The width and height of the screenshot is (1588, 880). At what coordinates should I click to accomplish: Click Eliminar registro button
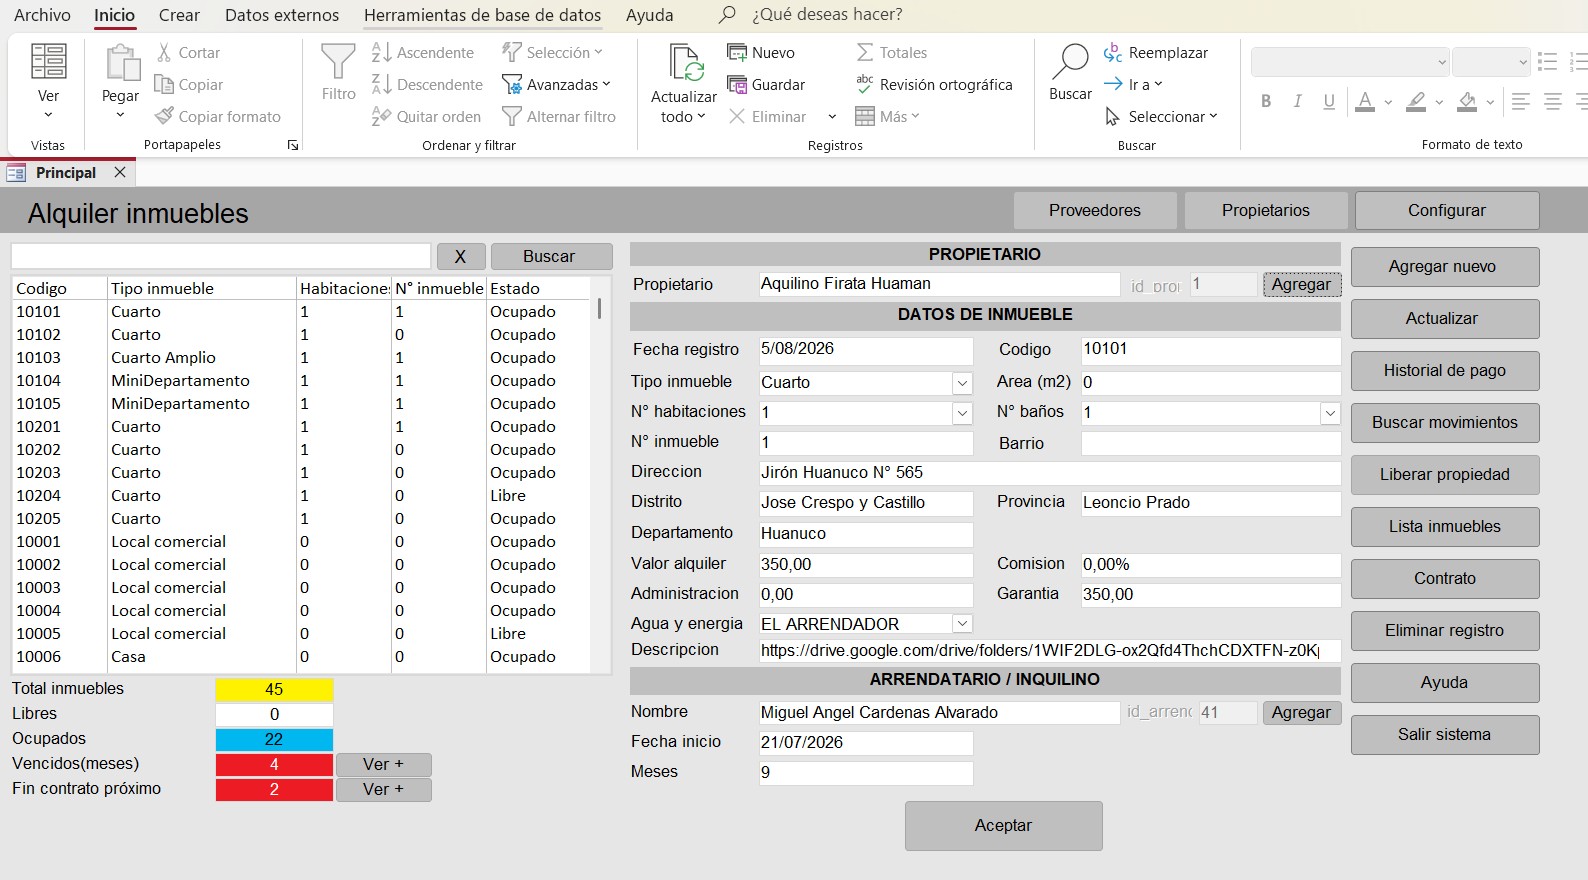(1445, 631)
